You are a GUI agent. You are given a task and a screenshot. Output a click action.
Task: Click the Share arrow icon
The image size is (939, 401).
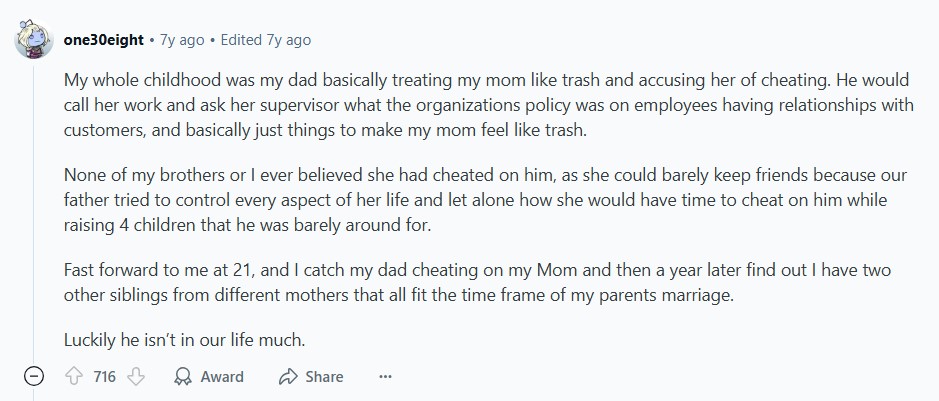click(x=288, y=377)
